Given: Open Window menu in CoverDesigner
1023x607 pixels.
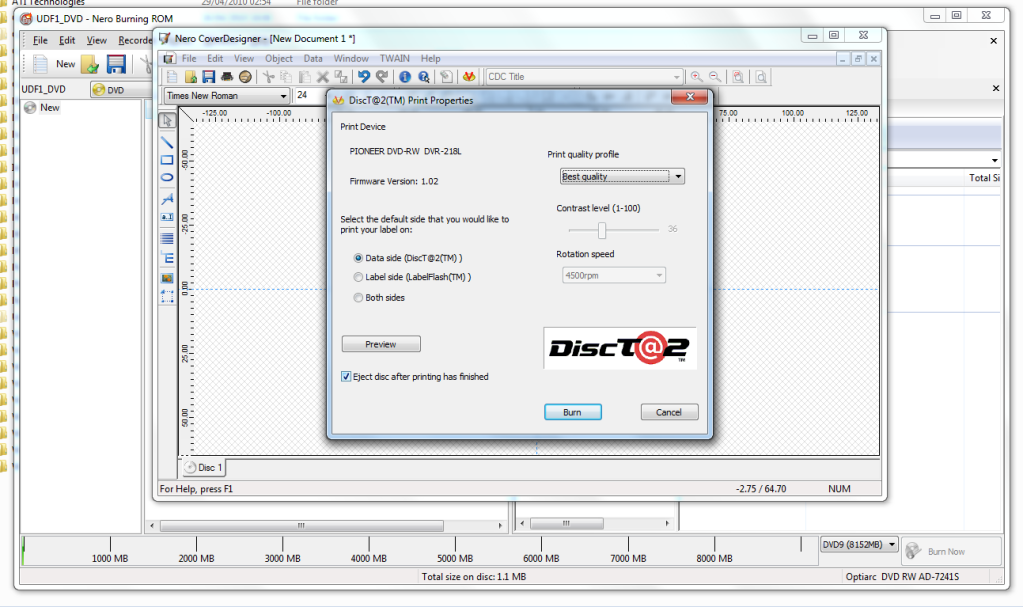Looking at the screenshot, I should click(x=351, y=58).
